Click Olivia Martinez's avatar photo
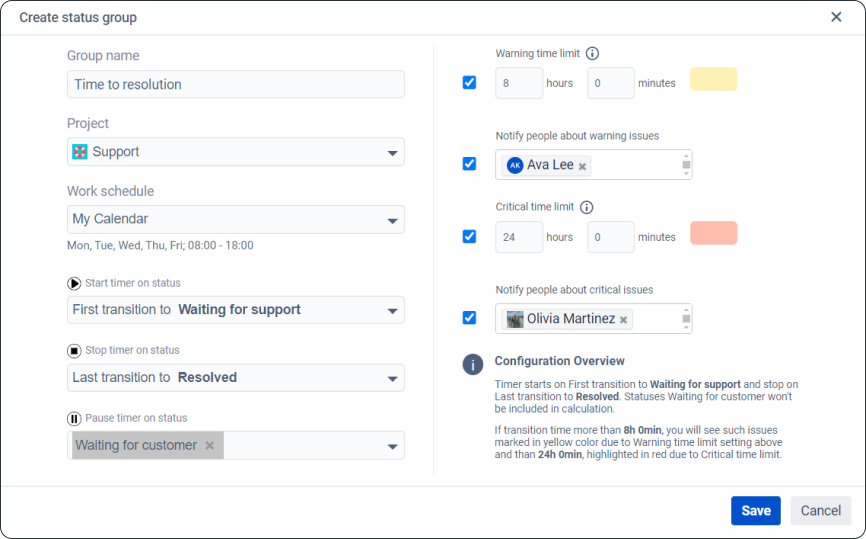 pos(515,319)
